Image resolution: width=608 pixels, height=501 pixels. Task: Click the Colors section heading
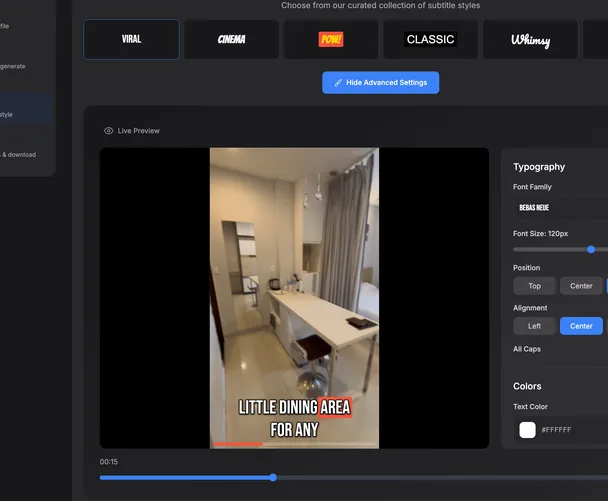click(x=527, y=386)
